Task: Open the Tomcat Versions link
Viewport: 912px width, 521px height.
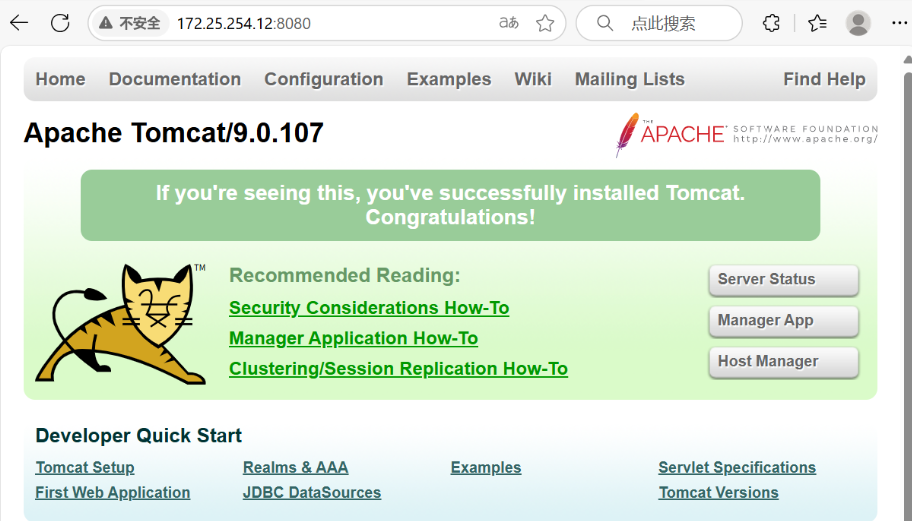Action: 718,493
